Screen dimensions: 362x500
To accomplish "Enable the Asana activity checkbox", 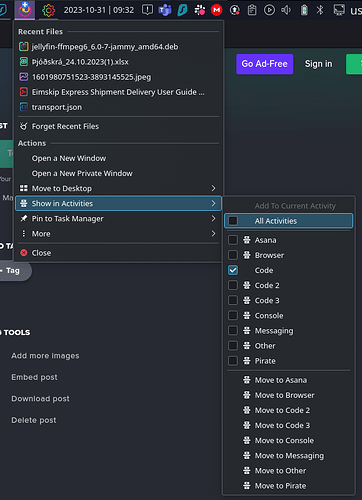I will tap(233, 240).
